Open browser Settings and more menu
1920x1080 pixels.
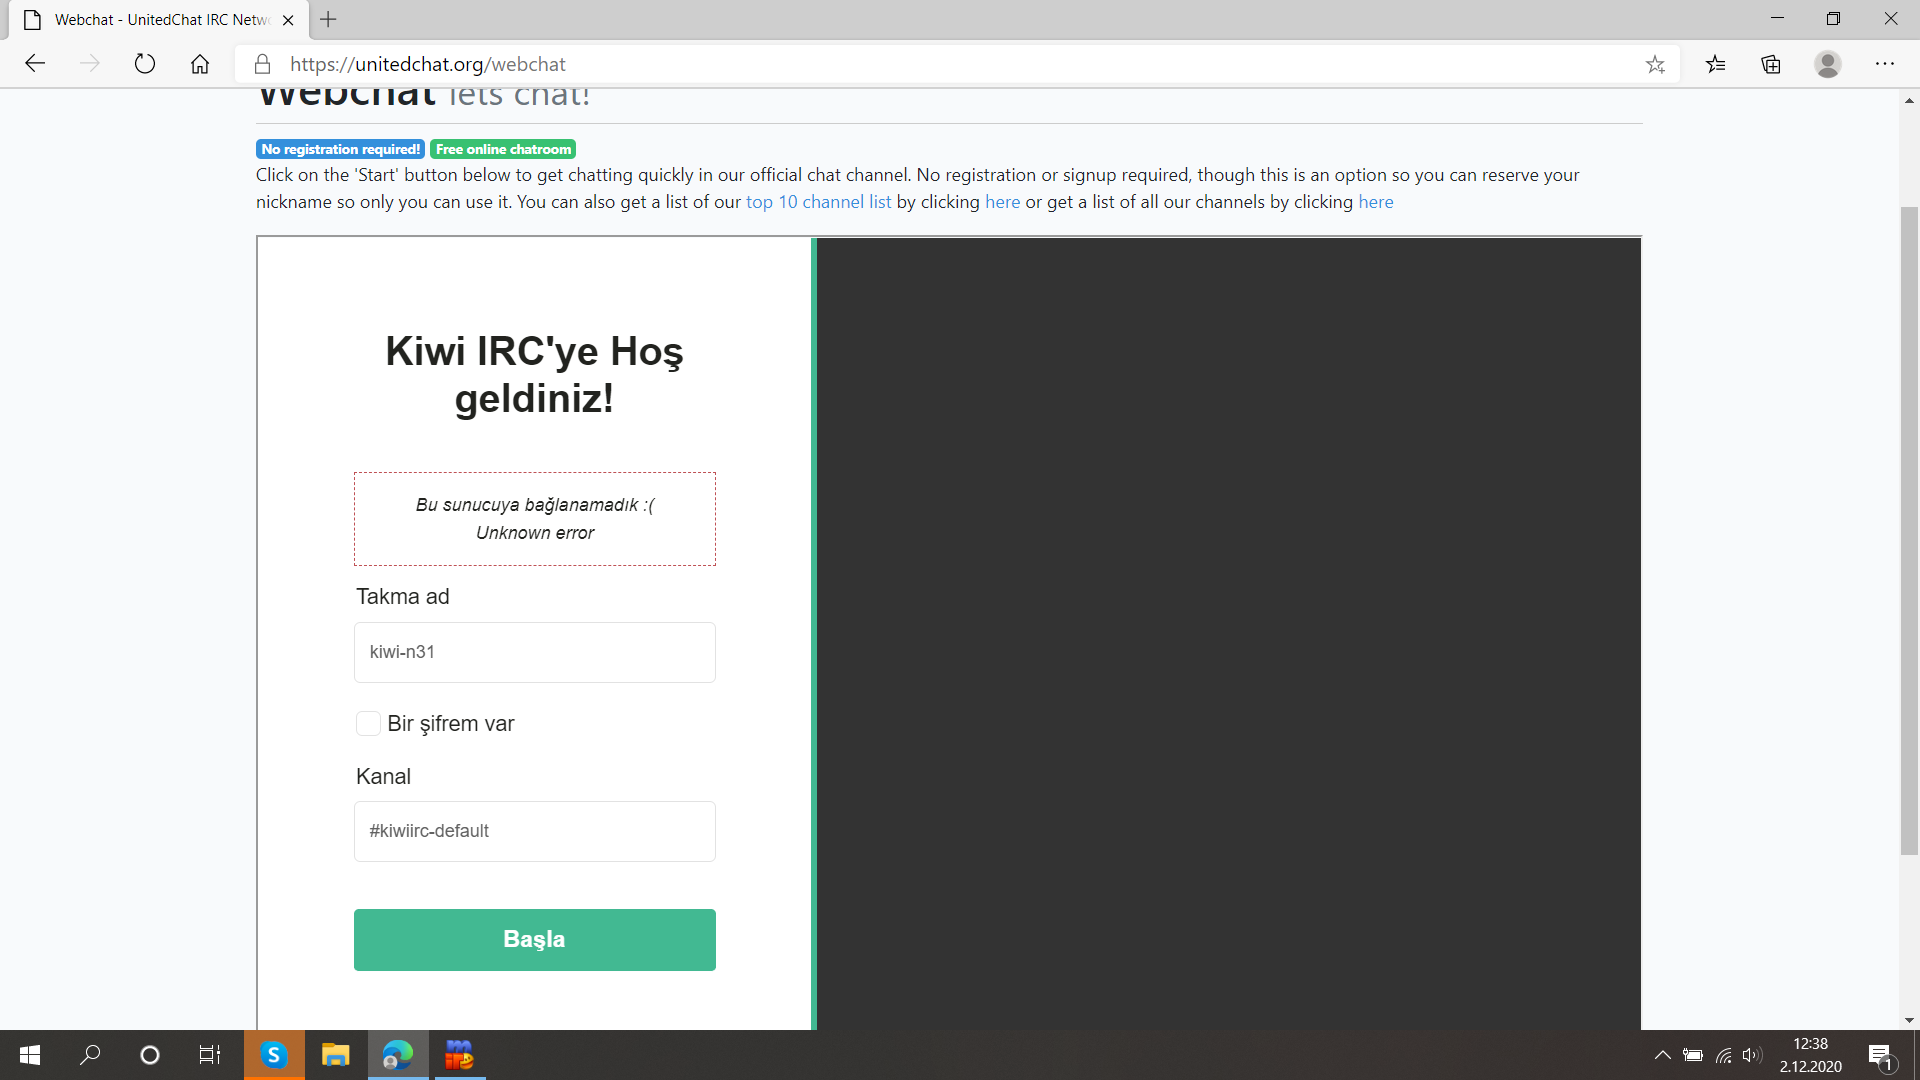coord(1885,64)
